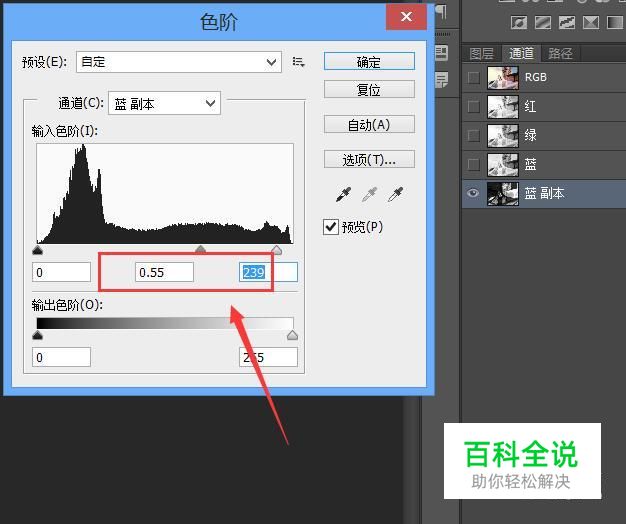Viewport: 626px width, 524px height.
Task: Switch to the 路径 tab
Action: tap(560, 53)
